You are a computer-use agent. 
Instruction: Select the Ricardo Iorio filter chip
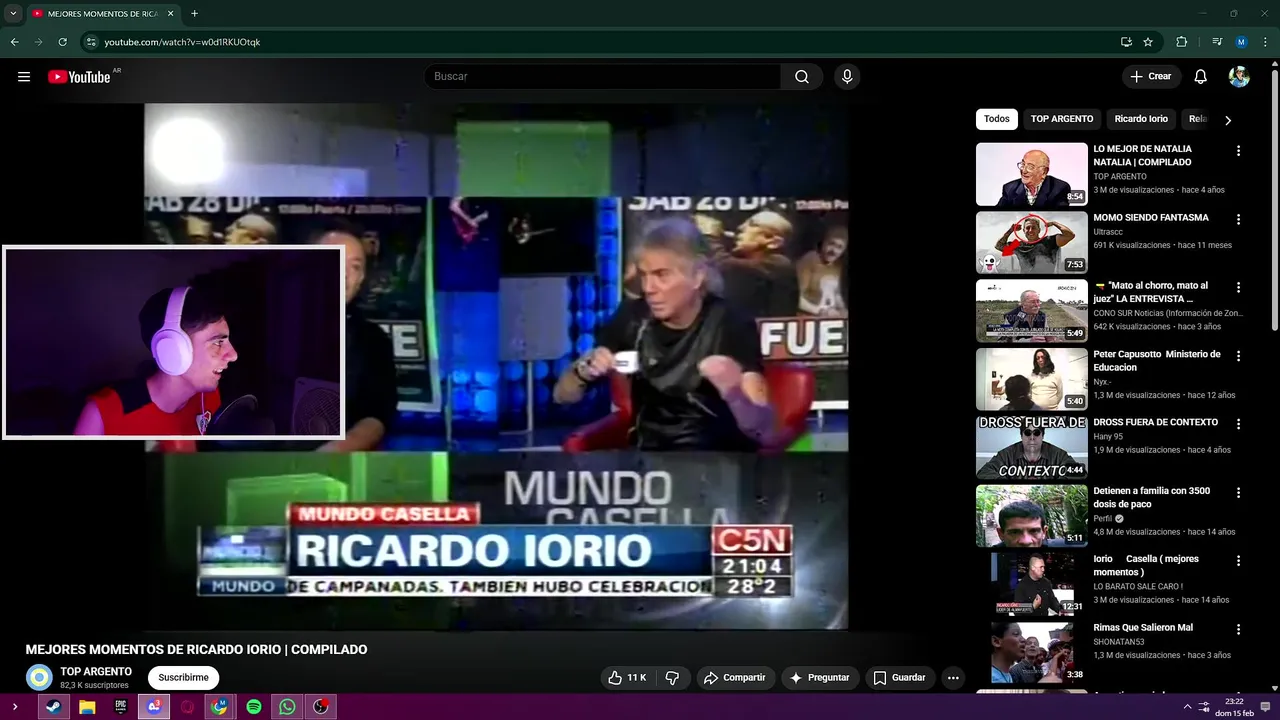(1141, 119)
